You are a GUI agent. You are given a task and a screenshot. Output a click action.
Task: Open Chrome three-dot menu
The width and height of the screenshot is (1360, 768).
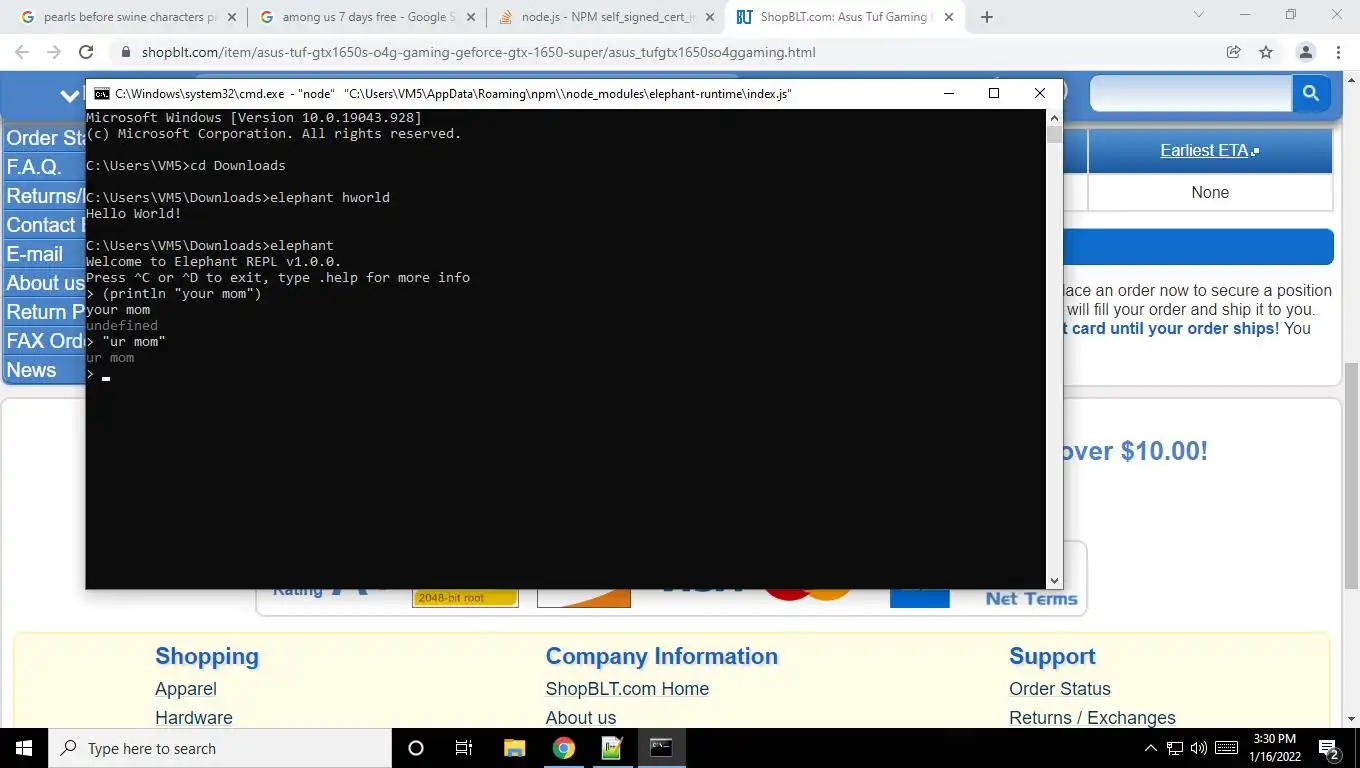tap(1338, 52)
